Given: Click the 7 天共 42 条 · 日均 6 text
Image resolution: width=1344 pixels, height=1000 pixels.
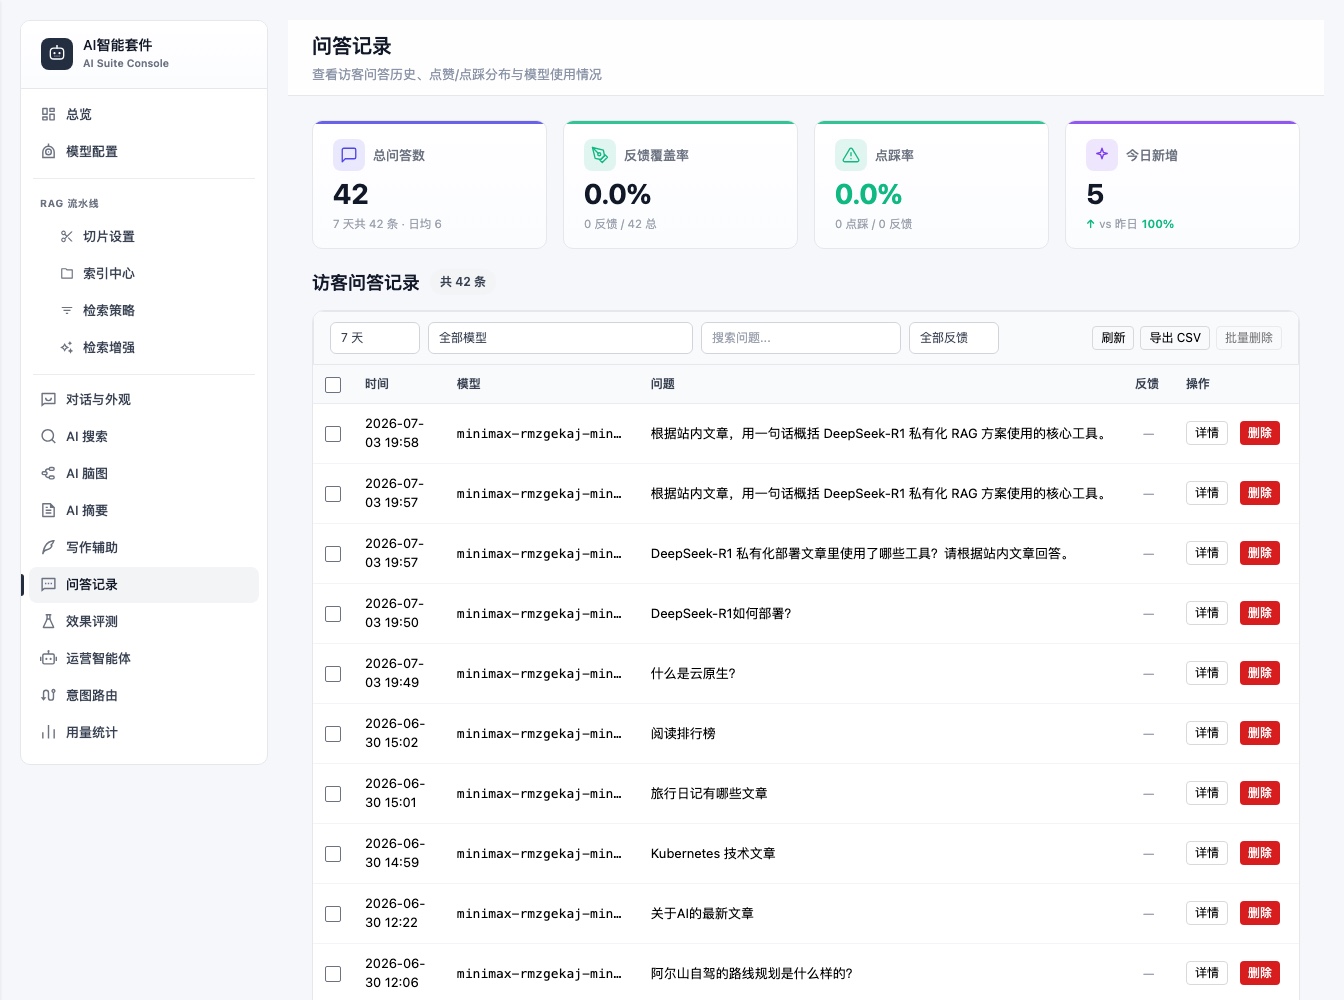Looking at the screenshot, I should pyautogui.click(x=387, y=224).
